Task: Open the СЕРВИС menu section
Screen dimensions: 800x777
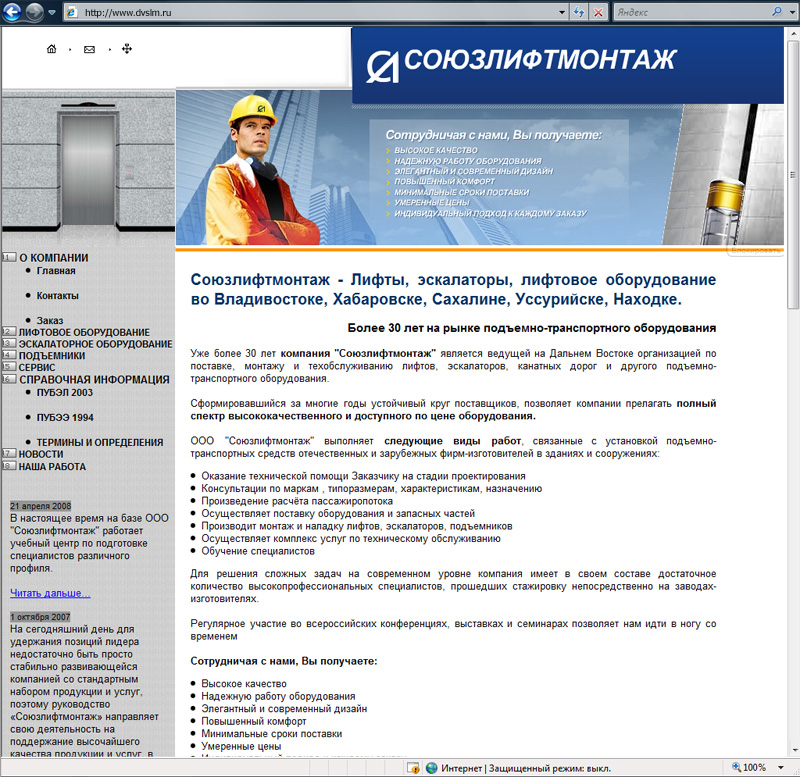Action: [x=37, y=367]
